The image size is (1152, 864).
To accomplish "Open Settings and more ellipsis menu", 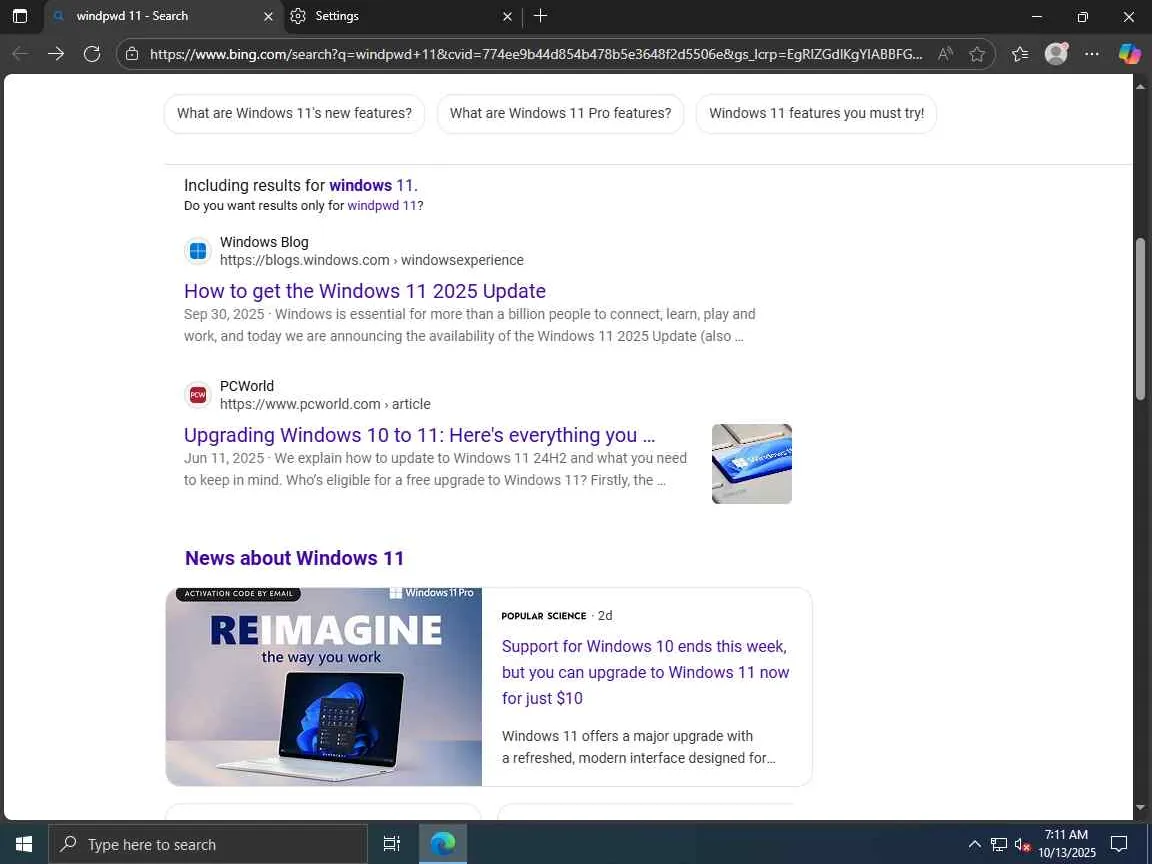I will point(1092,54).
